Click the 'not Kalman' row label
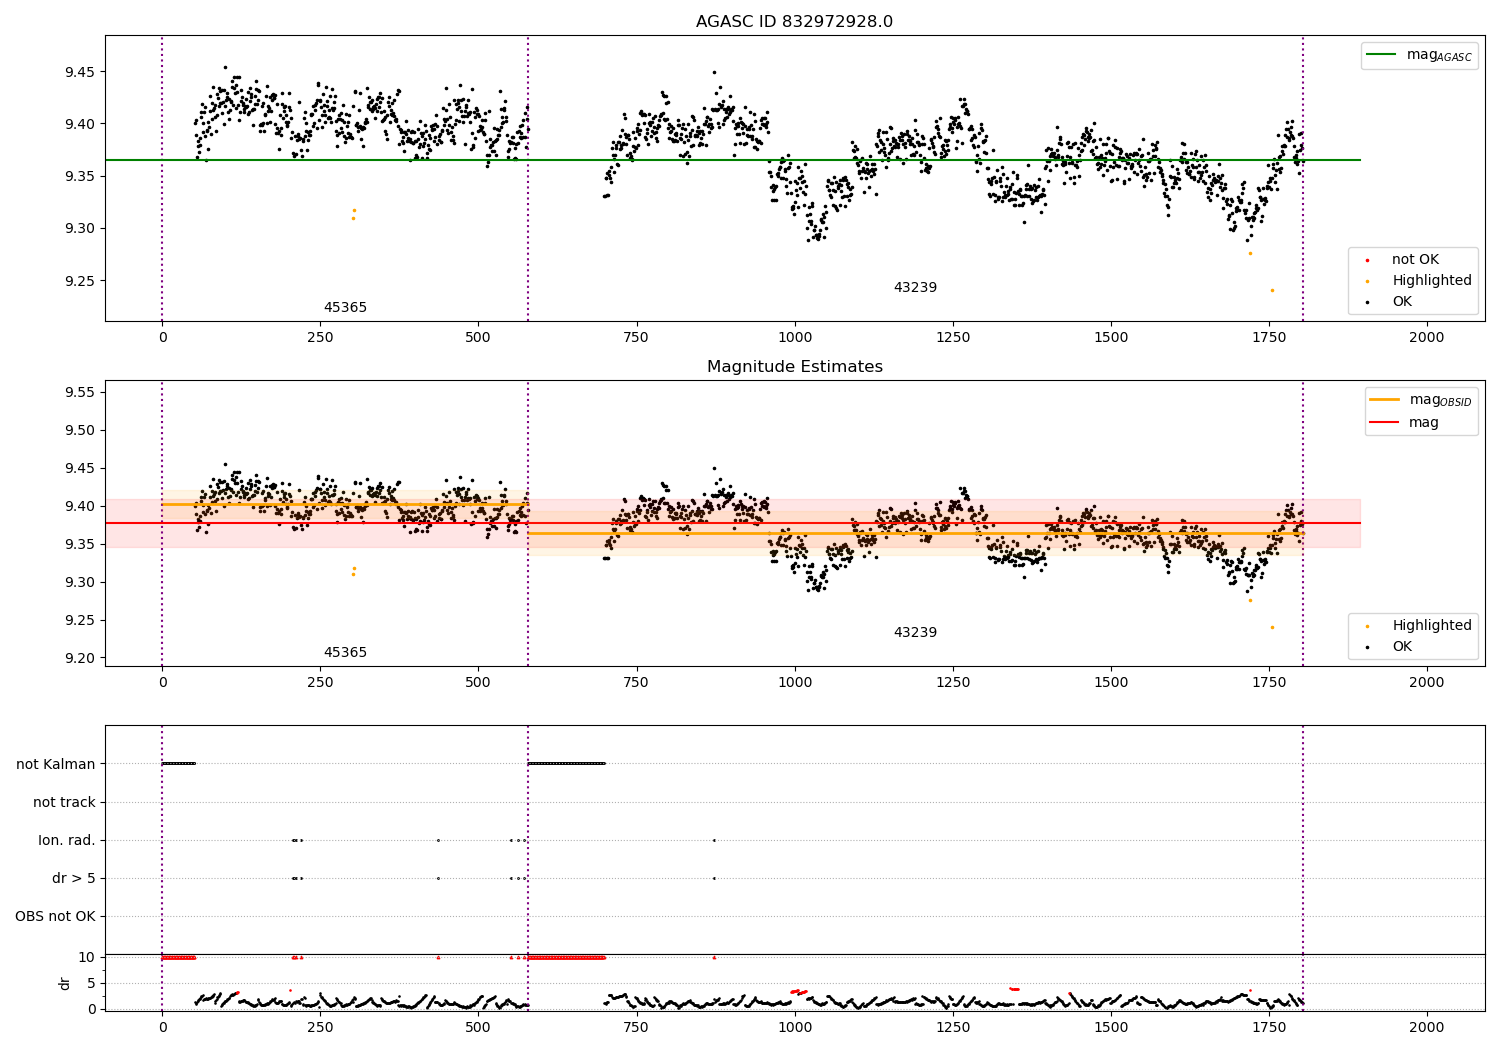1500x1050 pixels. pos(56,764)
